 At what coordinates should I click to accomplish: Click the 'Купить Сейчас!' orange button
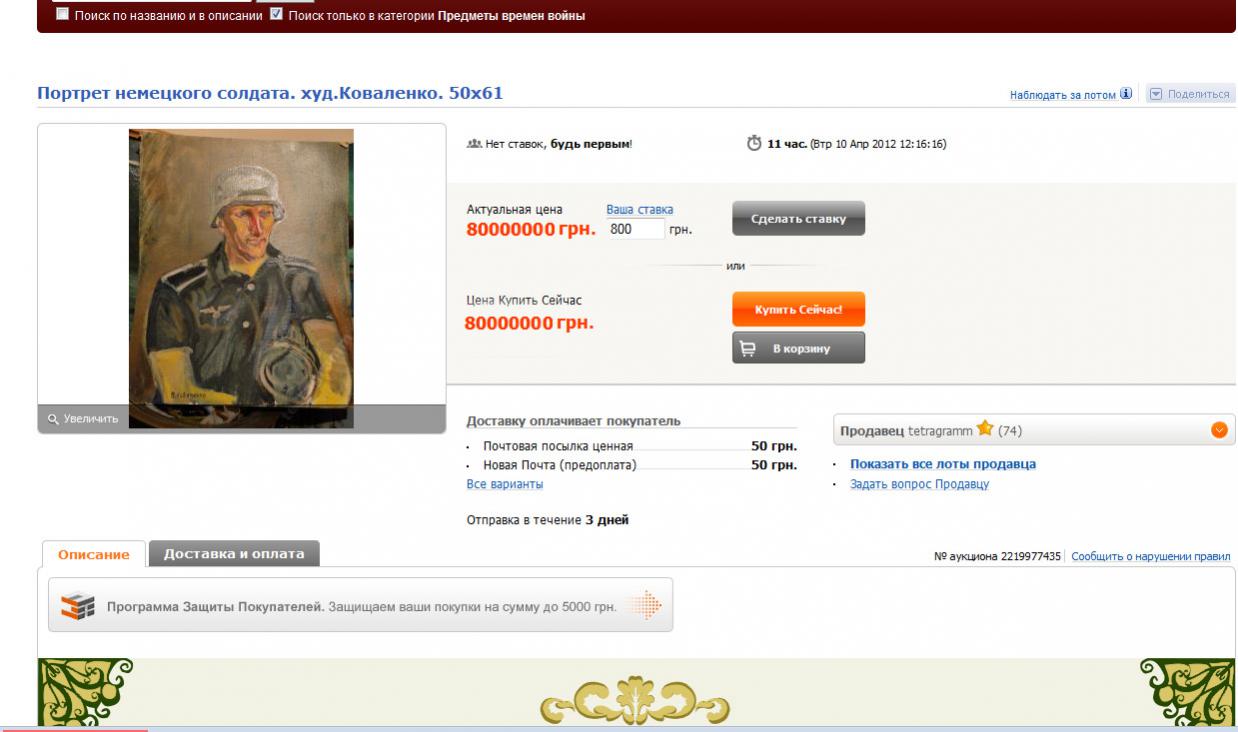tap(798, 309)
